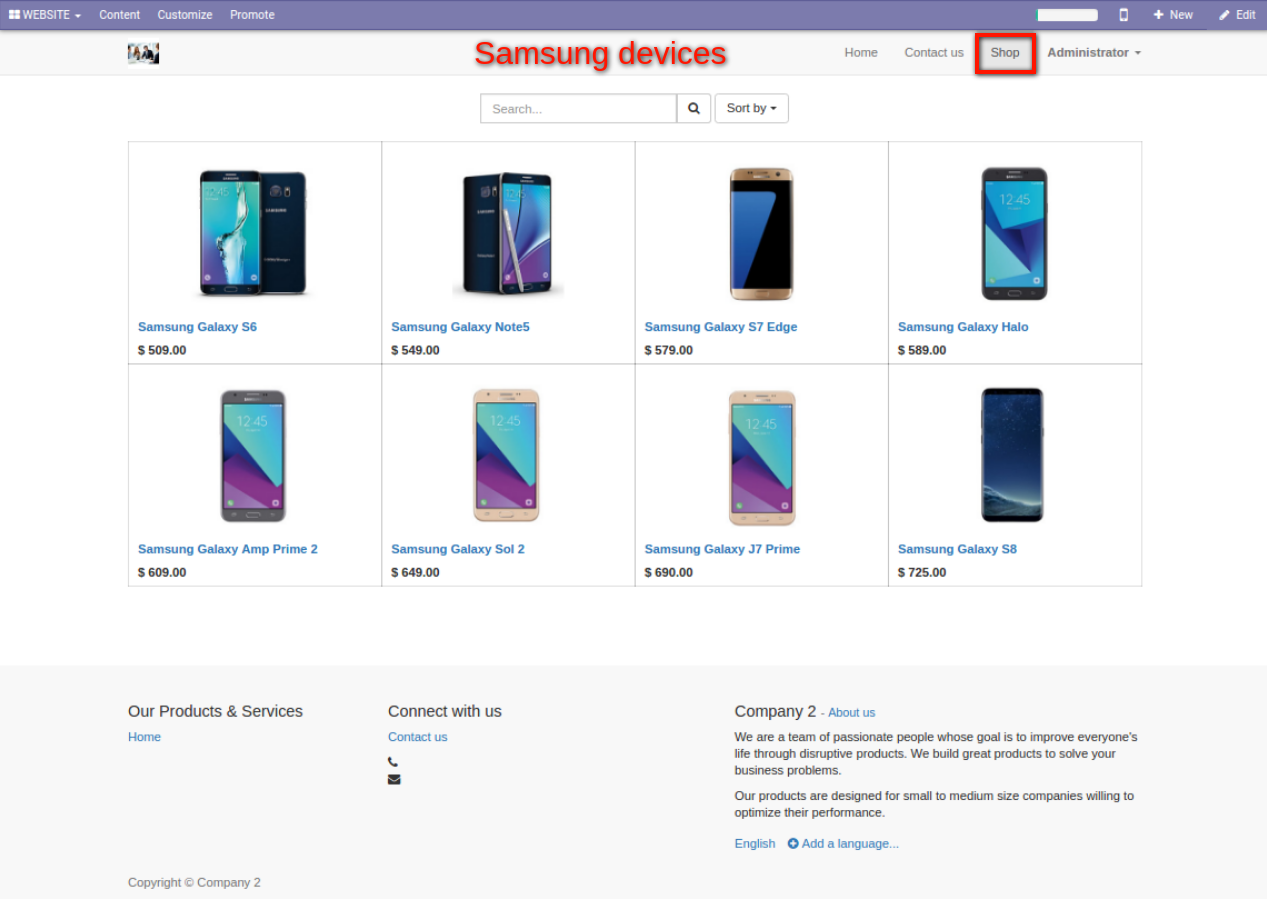The height and width of the screenshot is (900, 1267).
Task: Click the plus-circle Add a language icon
Action: coord(793,844)
